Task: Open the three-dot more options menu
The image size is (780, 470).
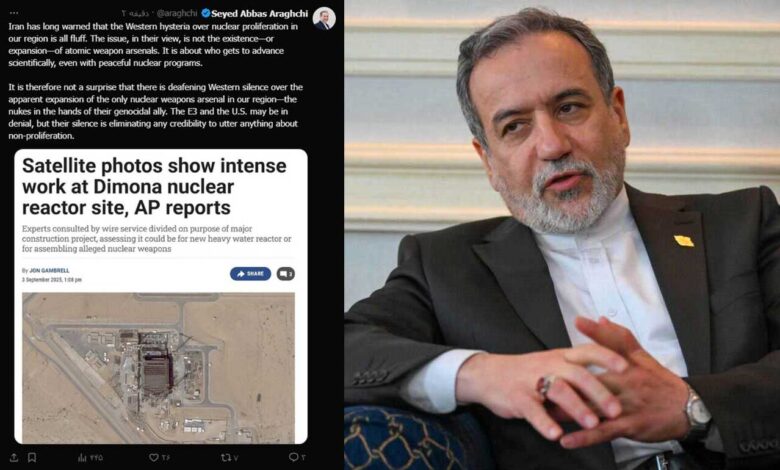Action: pos(14,13)
